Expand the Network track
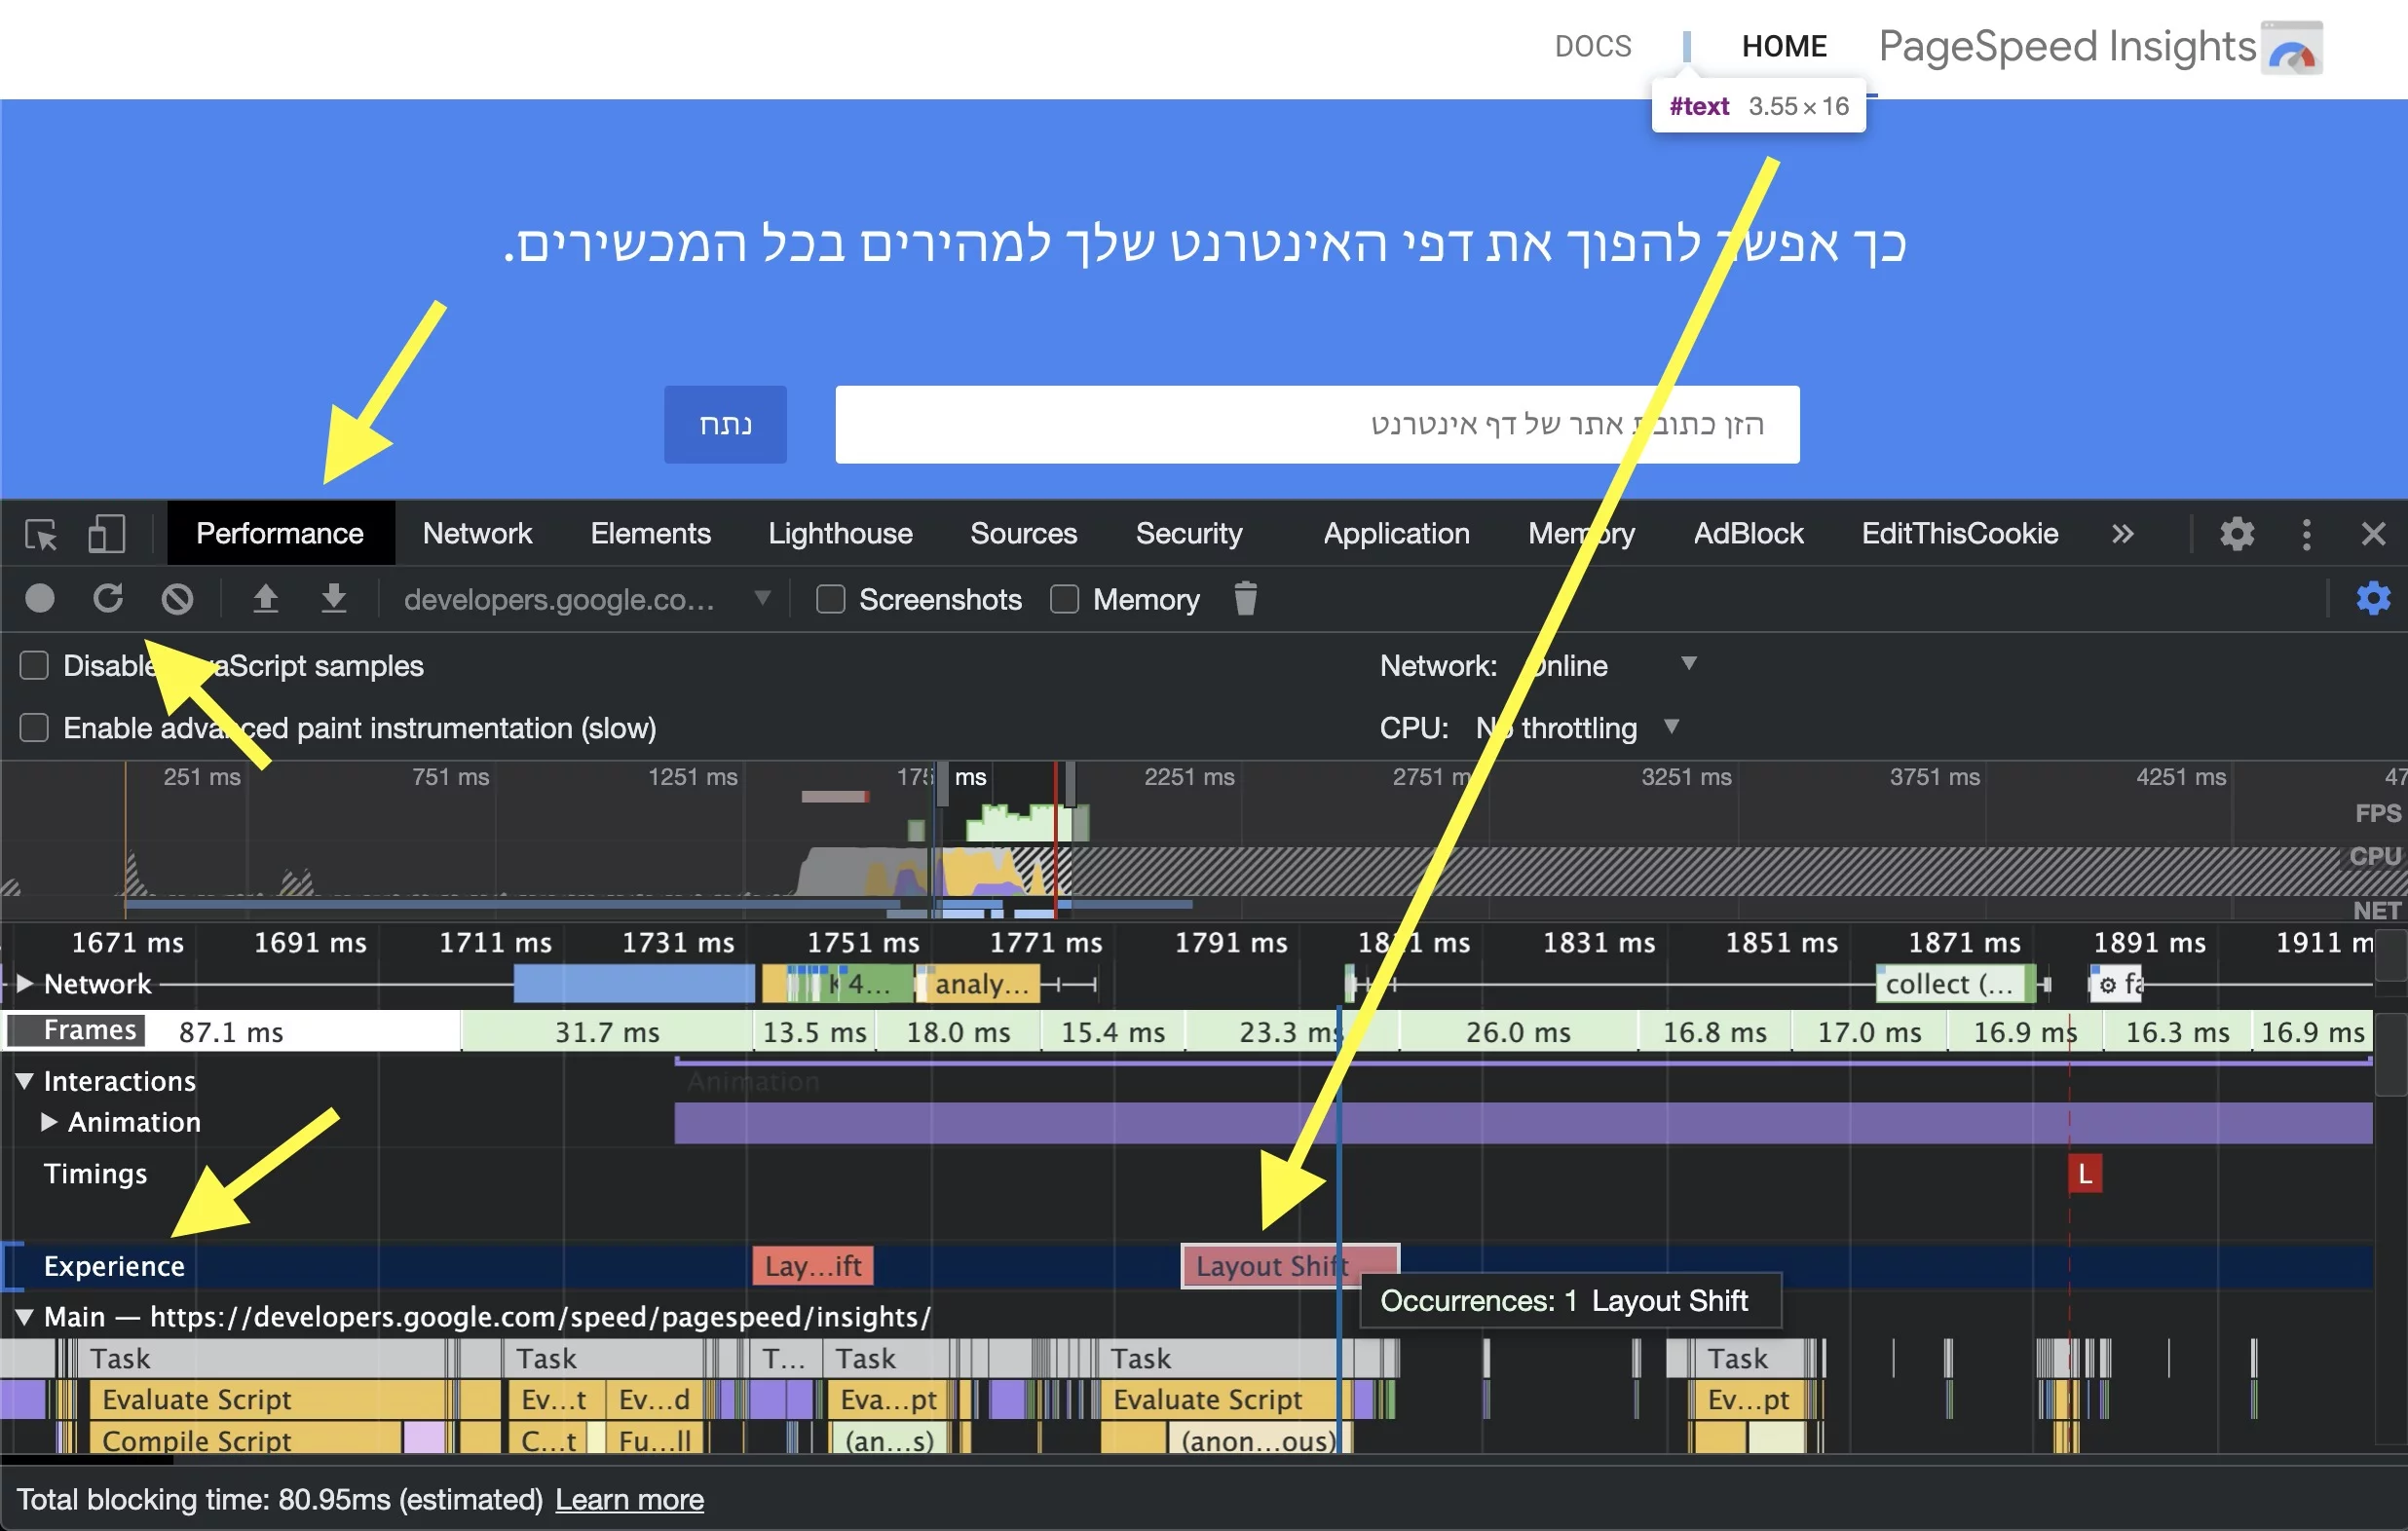This screenshot has height=1531, width=2408. pyautogui.click(x=25, y=984)
